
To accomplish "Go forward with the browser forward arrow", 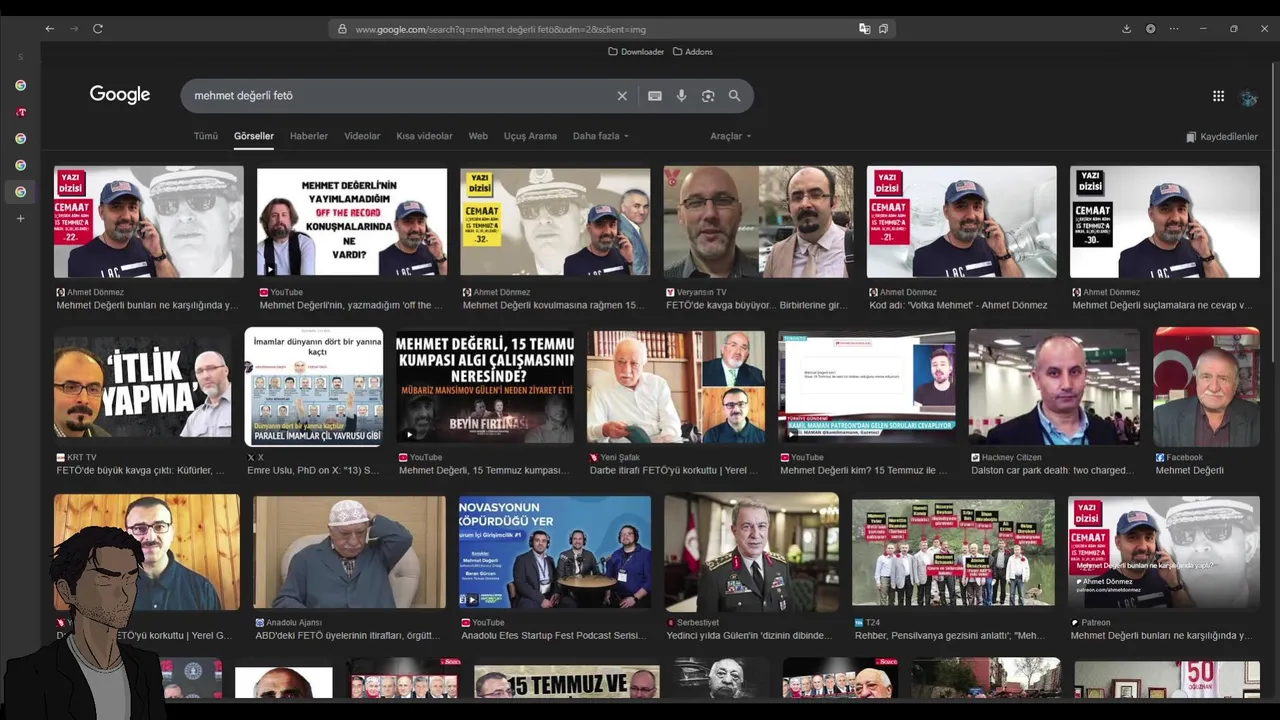I will (x=74, y=29).
